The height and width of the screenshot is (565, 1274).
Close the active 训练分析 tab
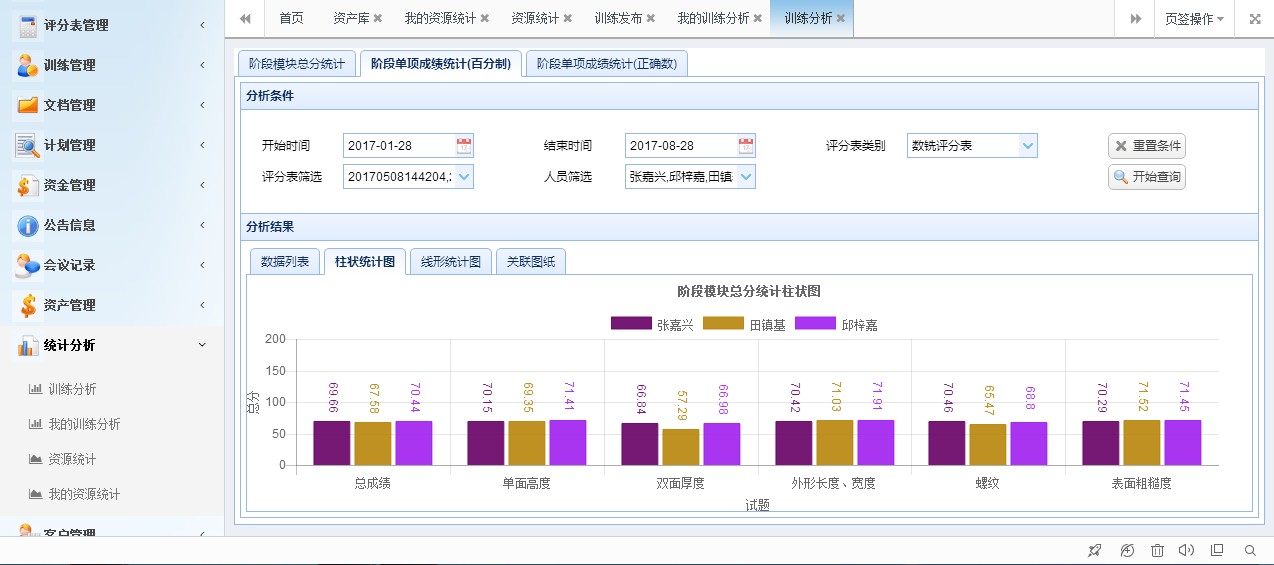point(840,18)
